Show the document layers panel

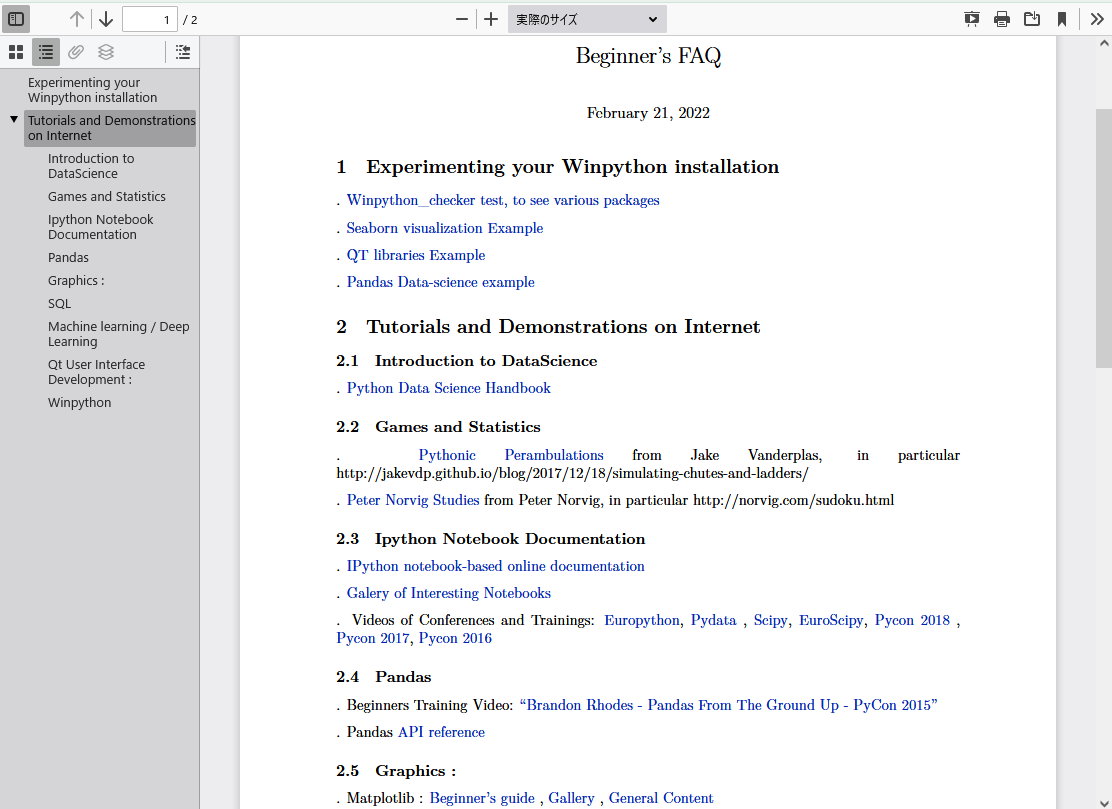(x=106, y=52)
